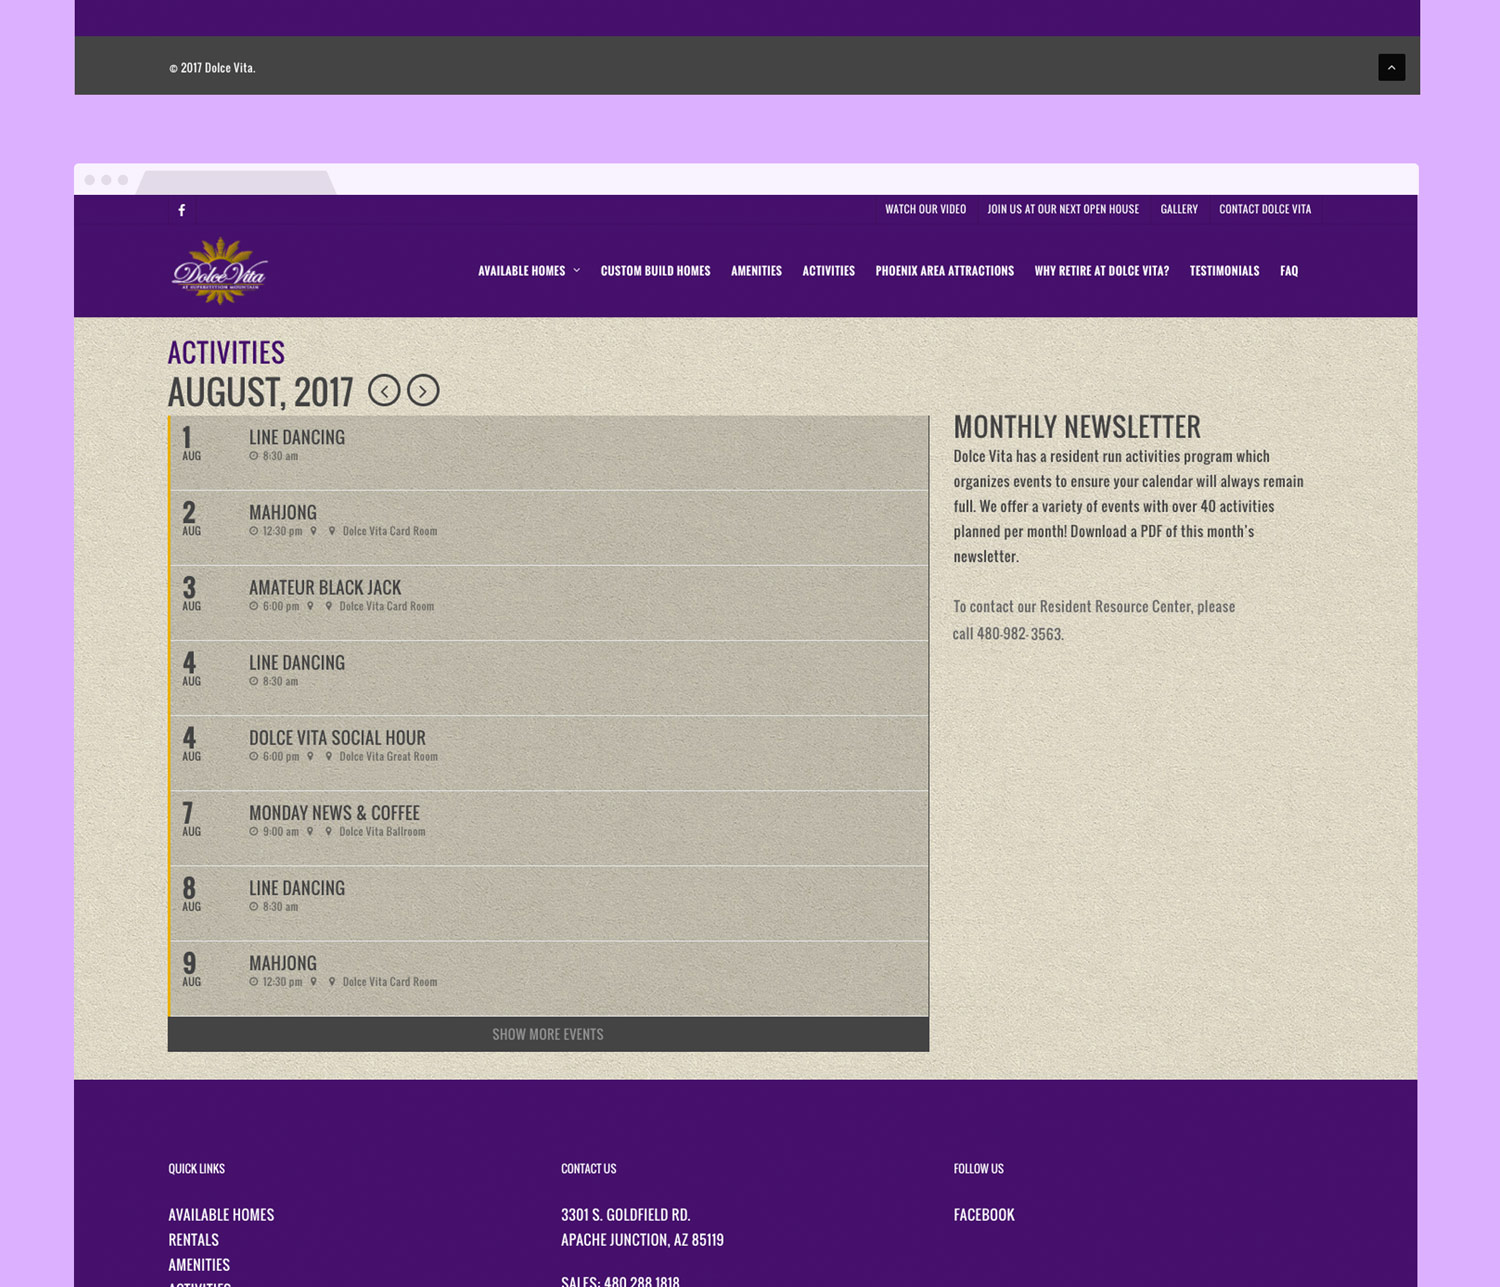Click Rentals in the Quick Links footer
Screen dimensions: 1500x1287
pos(193,1240)
